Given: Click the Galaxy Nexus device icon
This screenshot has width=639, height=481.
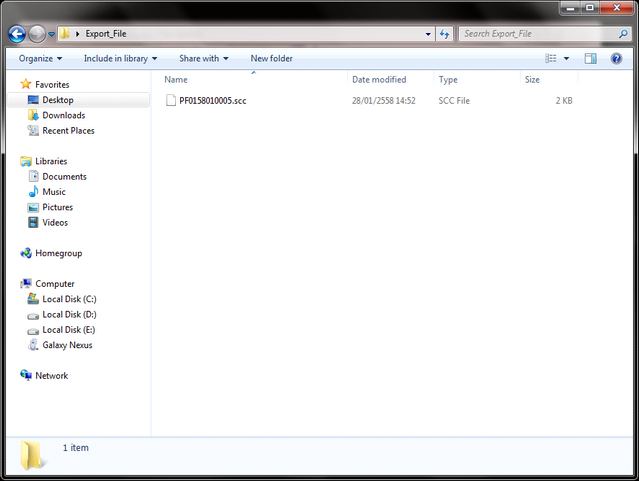Looking at the screenshot, I should (33, 345).
